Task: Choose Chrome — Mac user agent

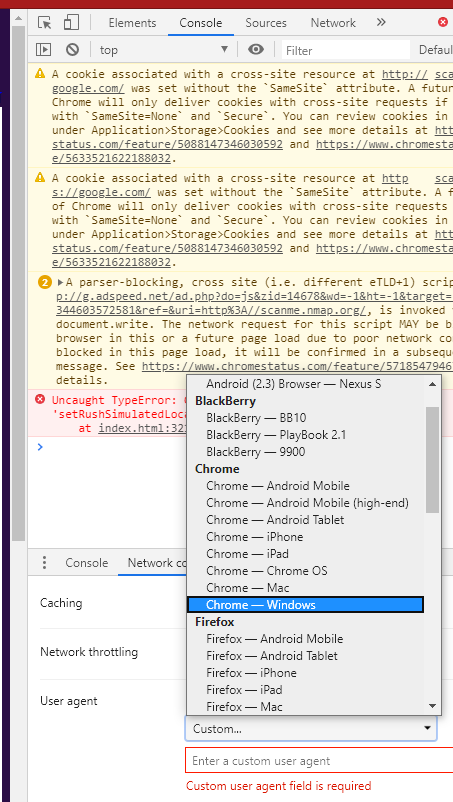Action: click(x=305, y=587)
